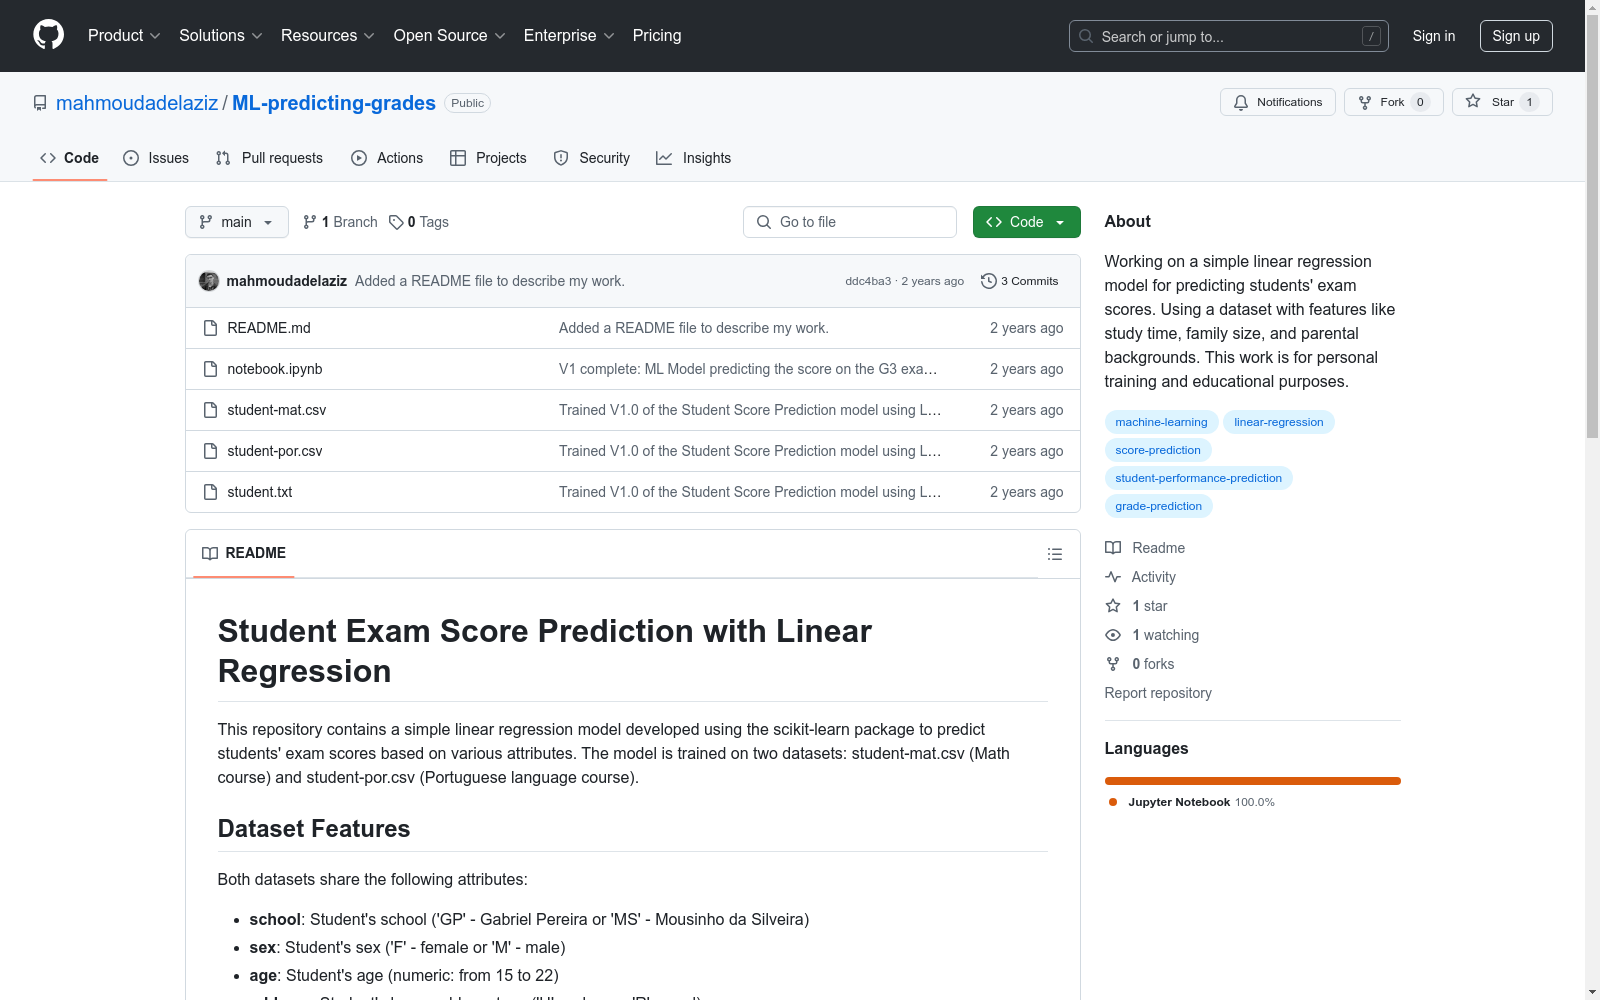
Task: Open the notebook.ipynb file
Action: click(274, 369)
